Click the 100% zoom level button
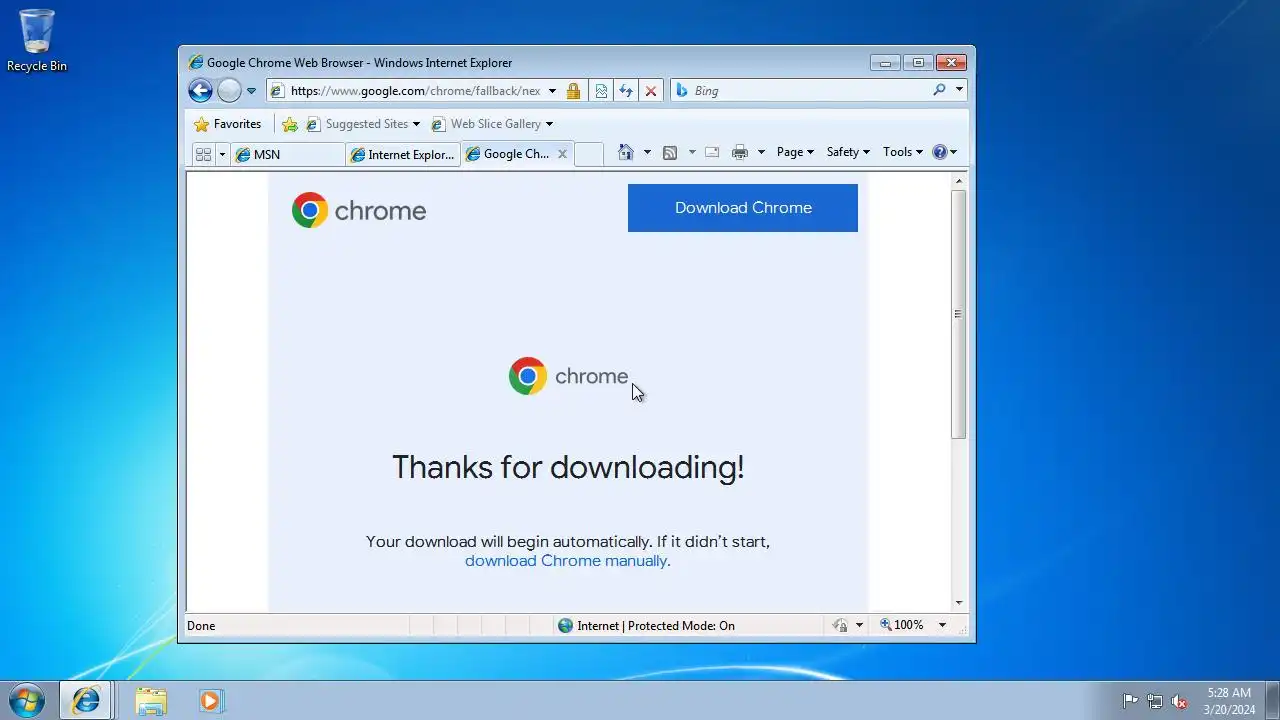Screen dimensions: 1280x720 click(902, 625)
